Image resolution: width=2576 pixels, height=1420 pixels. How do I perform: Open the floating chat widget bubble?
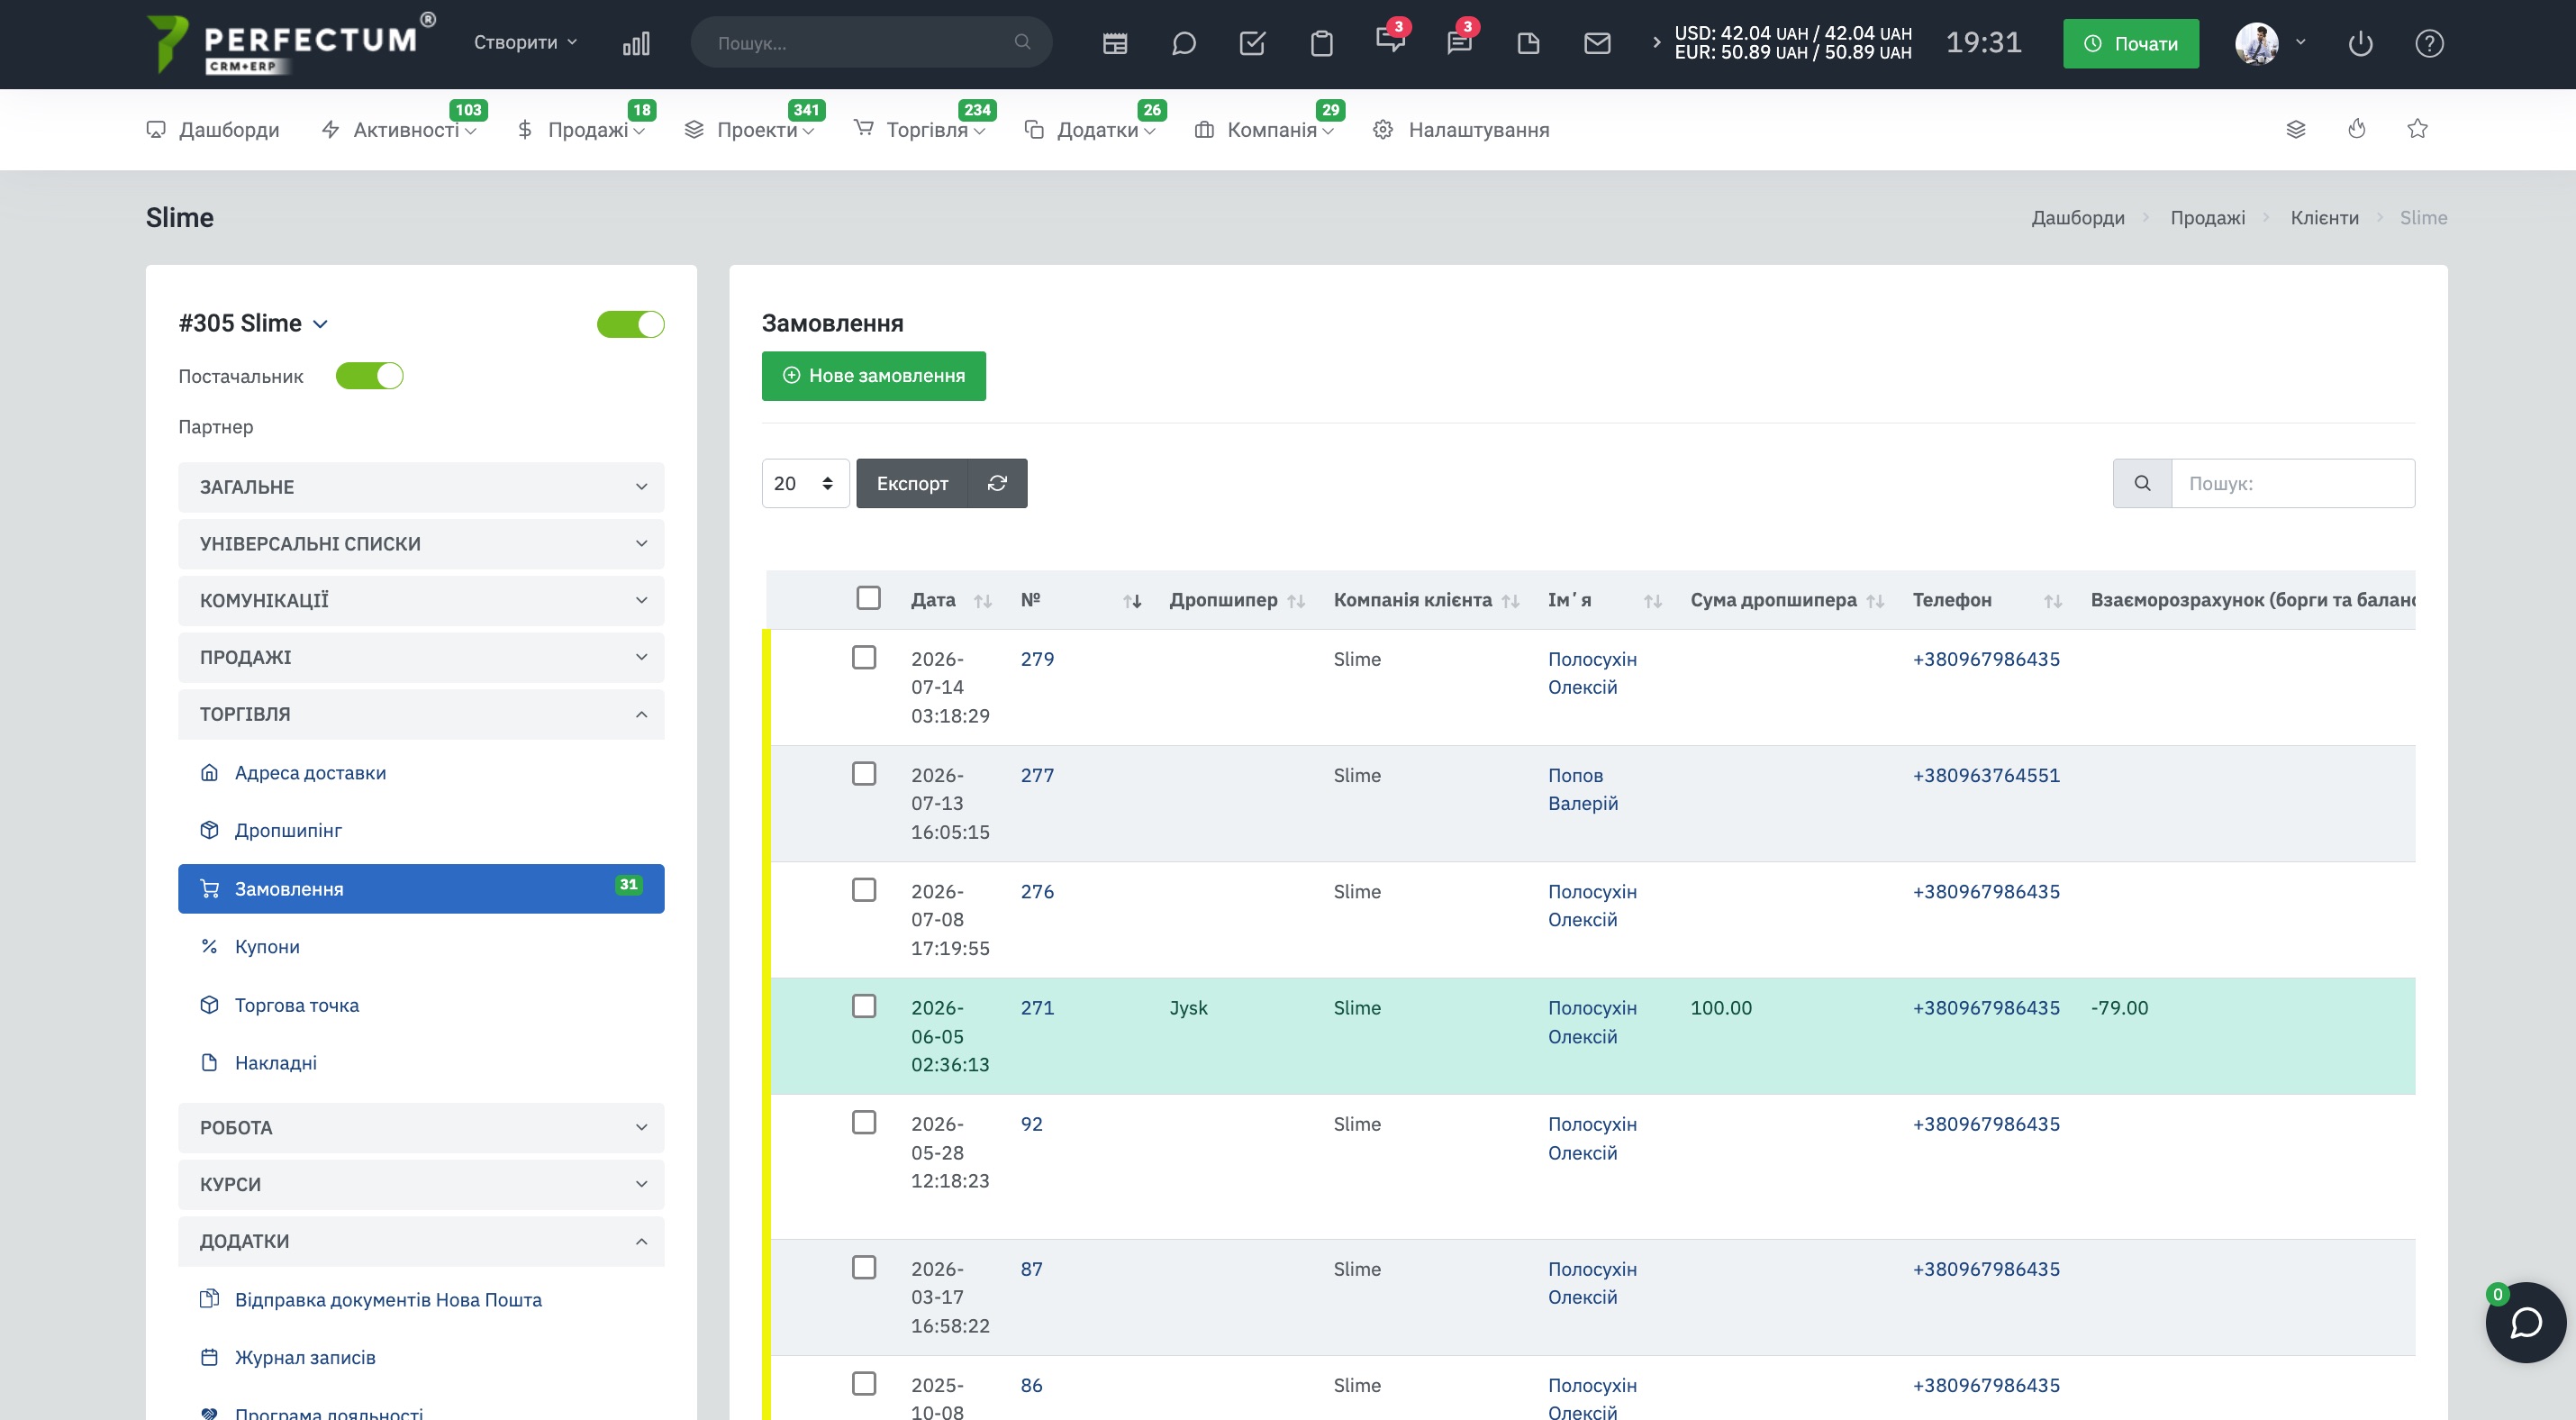2526,1322
